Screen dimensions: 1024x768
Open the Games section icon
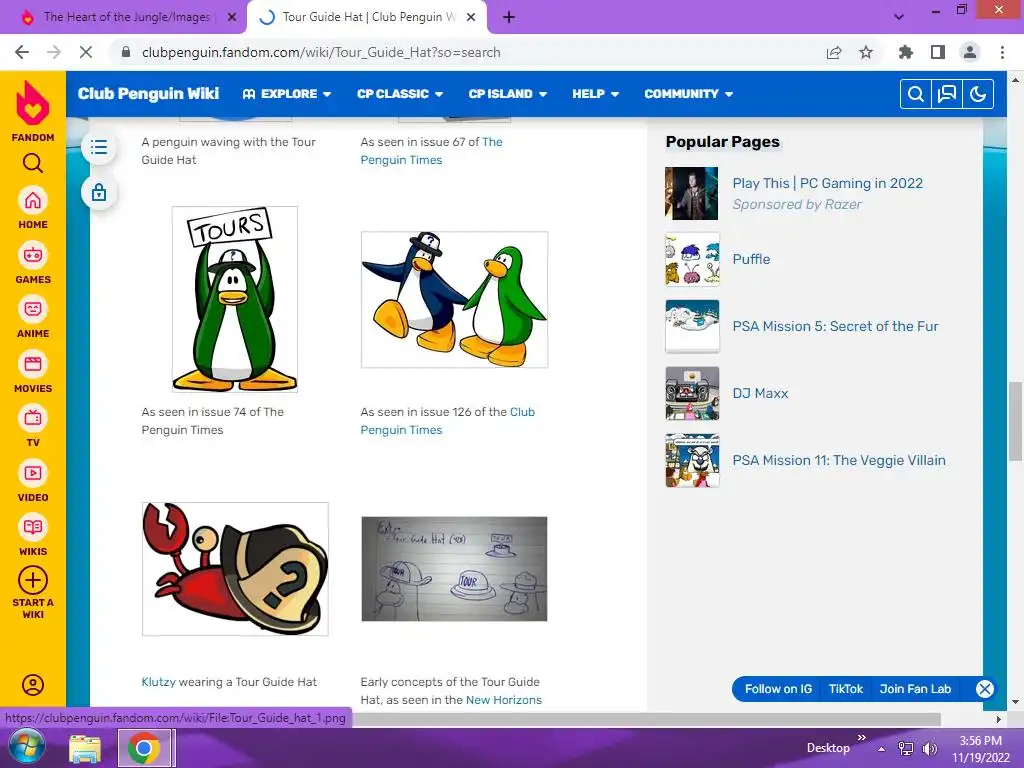pos(33,255)
